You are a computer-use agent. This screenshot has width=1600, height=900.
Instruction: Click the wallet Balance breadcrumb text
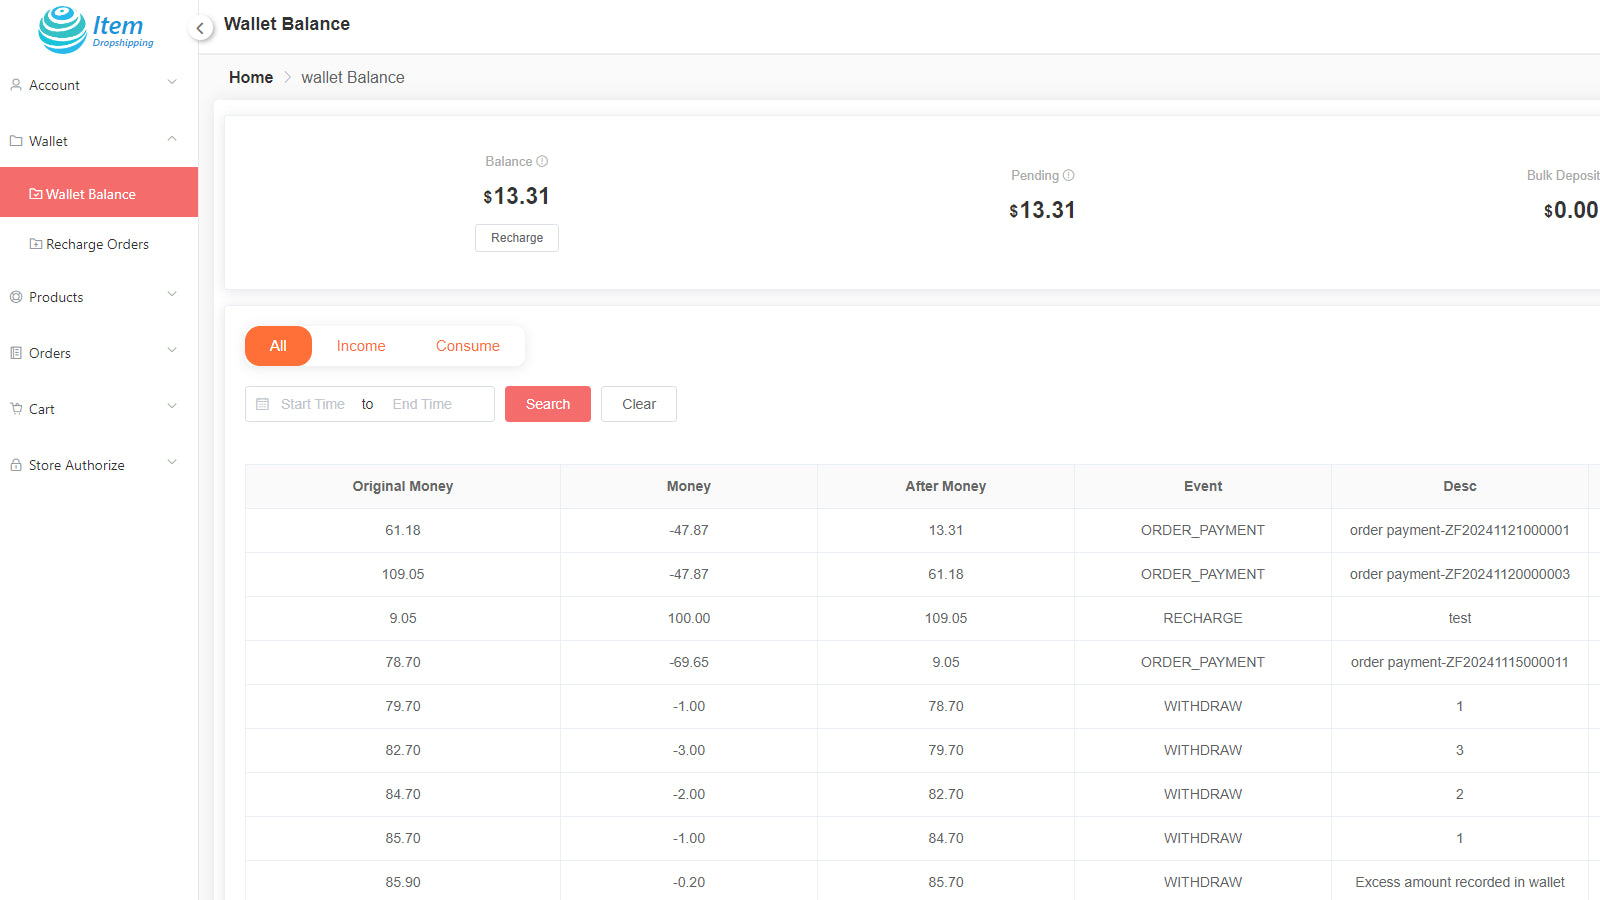[353, 77]
